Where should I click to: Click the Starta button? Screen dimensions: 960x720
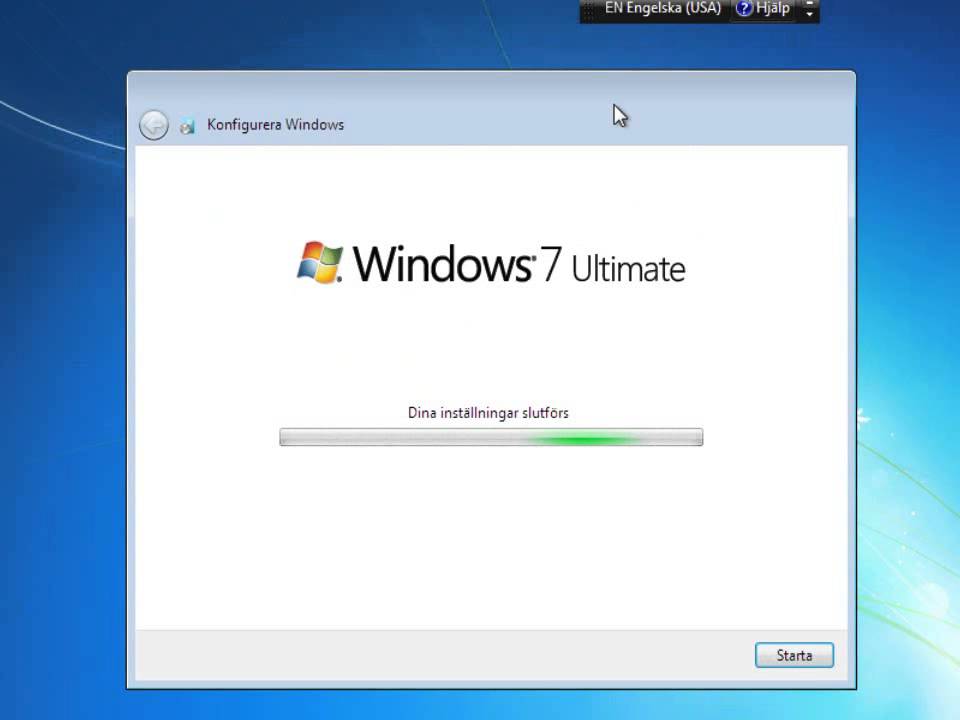coord(794,655)
